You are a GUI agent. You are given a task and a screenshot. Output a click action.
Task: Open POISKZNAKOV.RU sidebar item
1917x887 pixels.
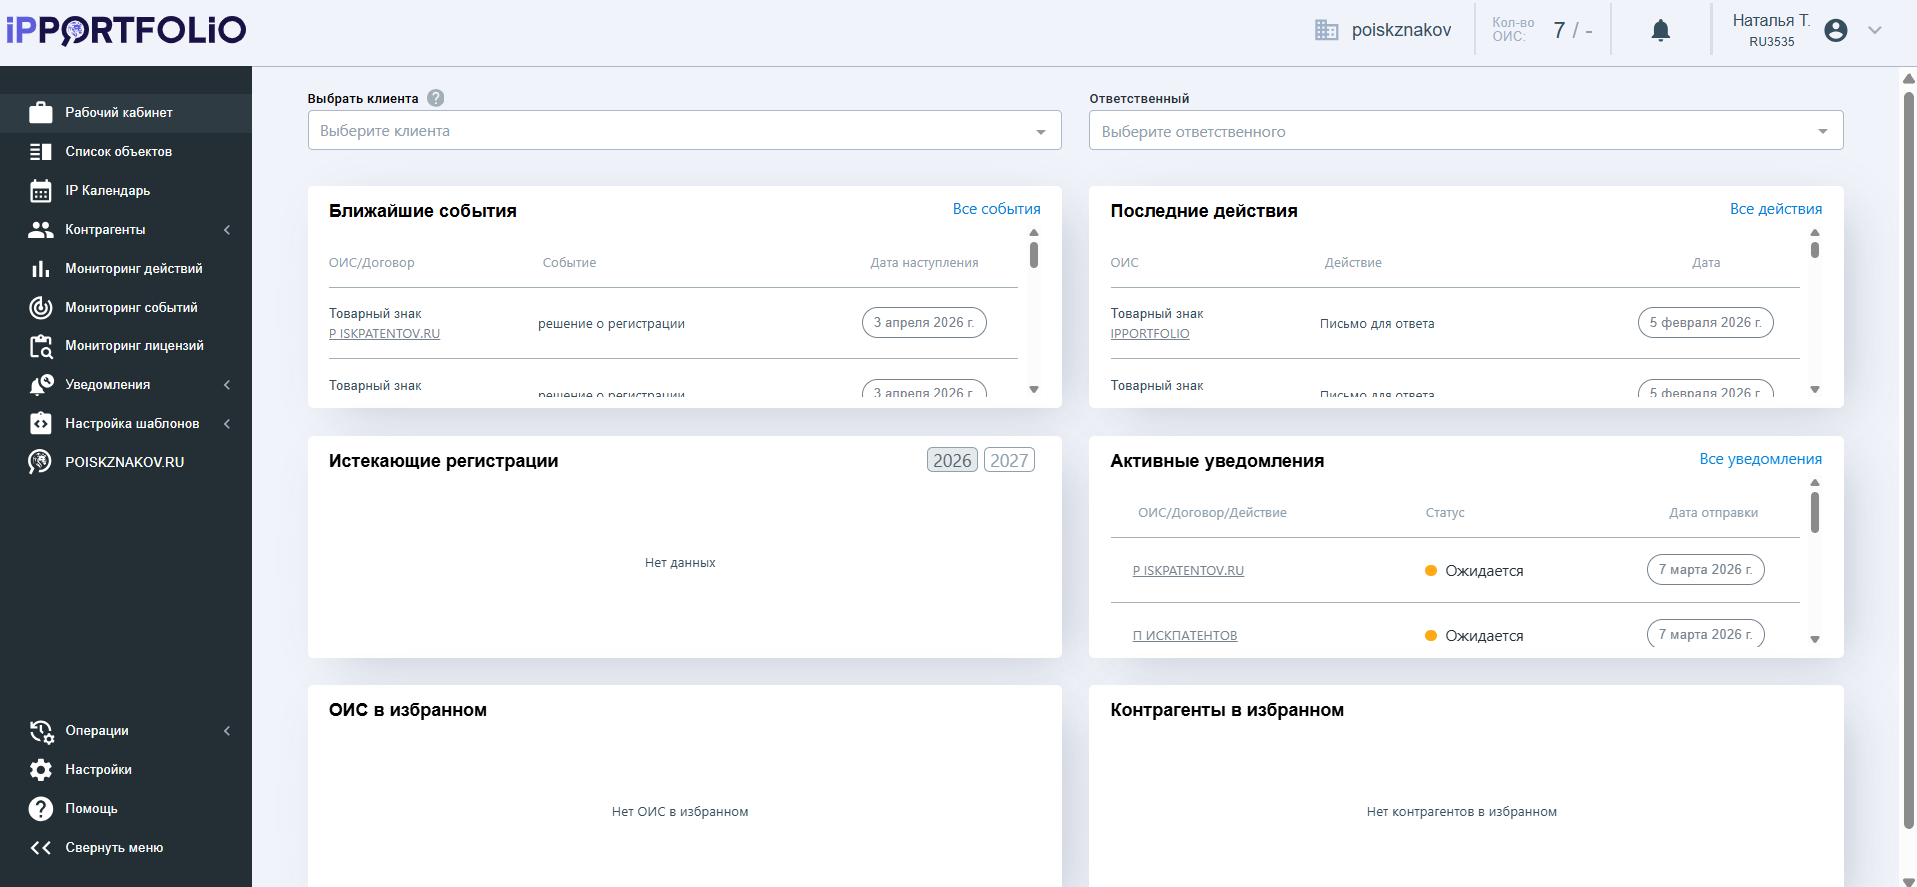click(124, 463)
